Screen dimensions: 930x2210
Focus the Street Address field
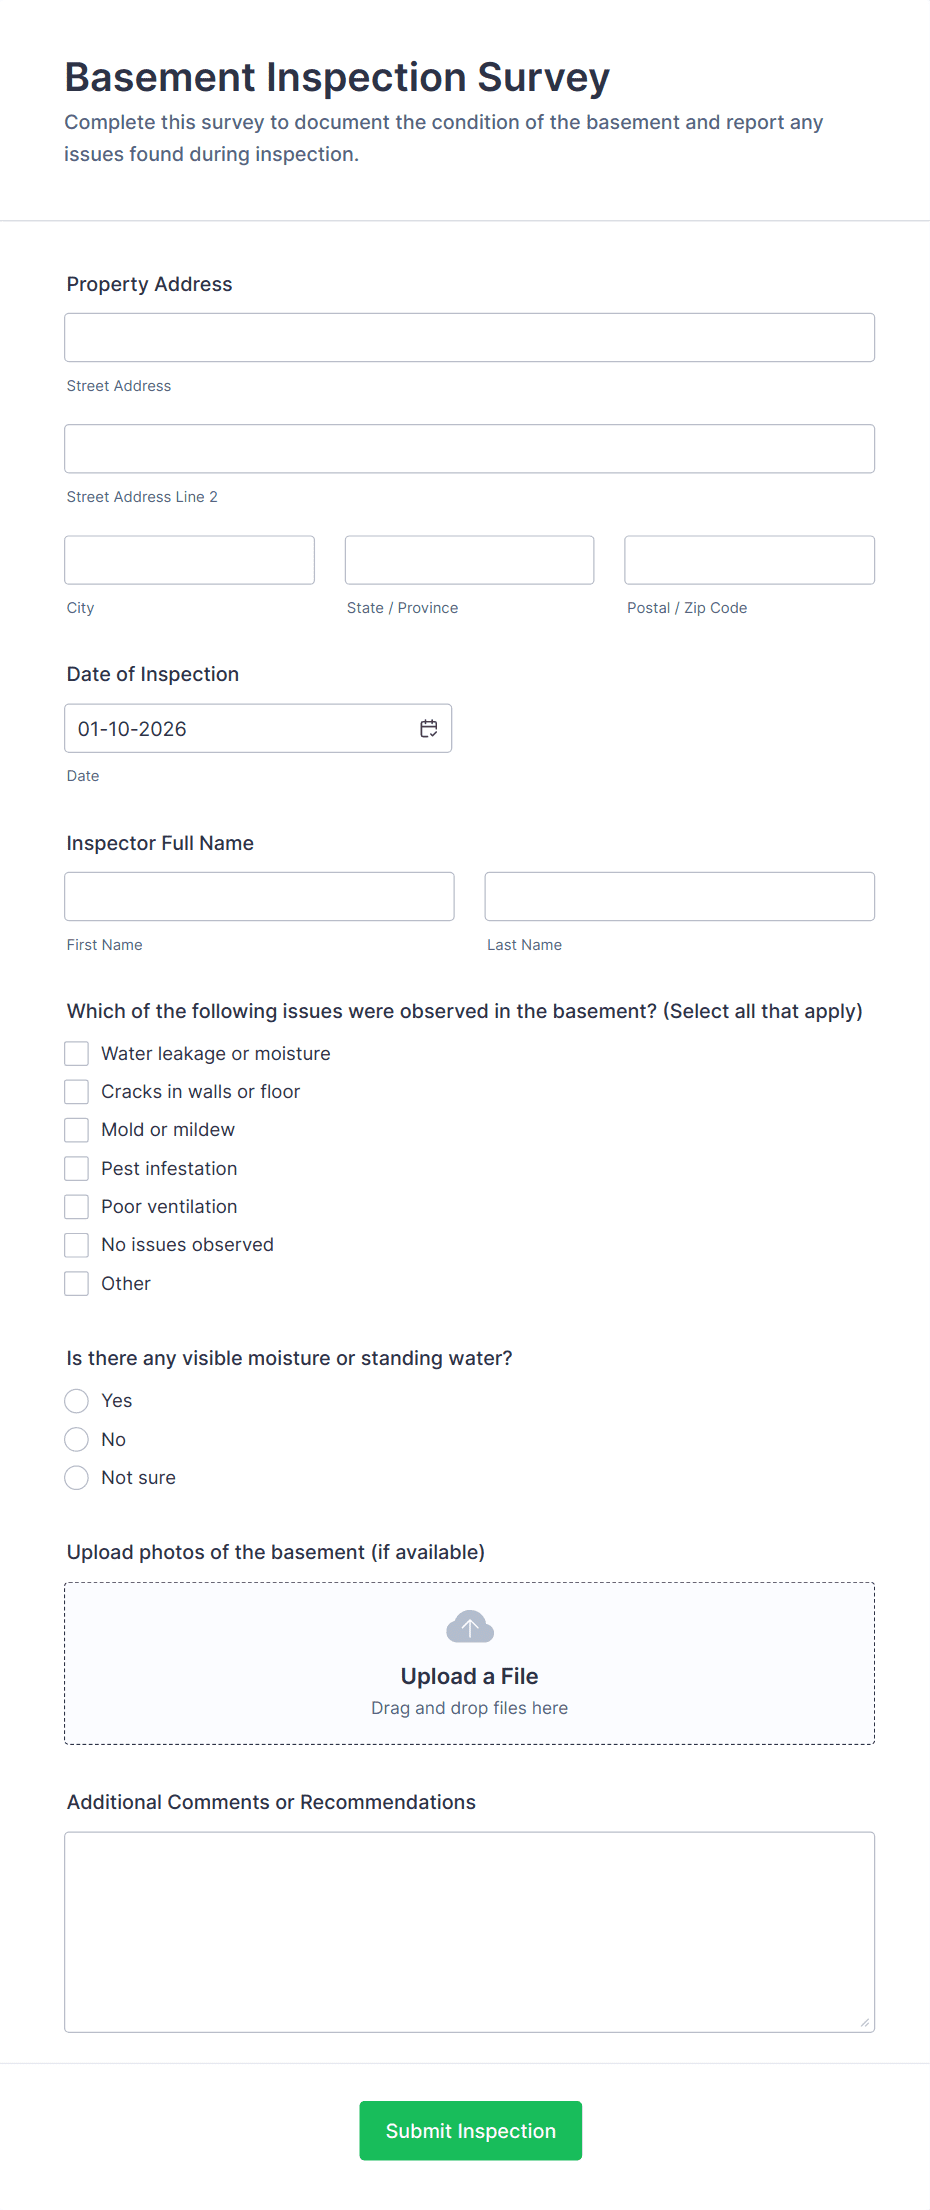pos(469,338)
